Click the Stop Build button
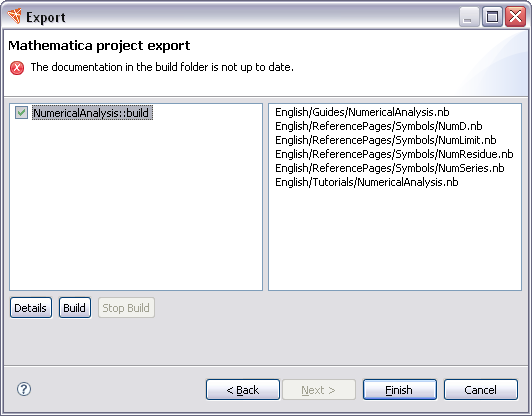The height and width of the screenshot is (416, 532). pyautogui.click(x=126, y=308)
